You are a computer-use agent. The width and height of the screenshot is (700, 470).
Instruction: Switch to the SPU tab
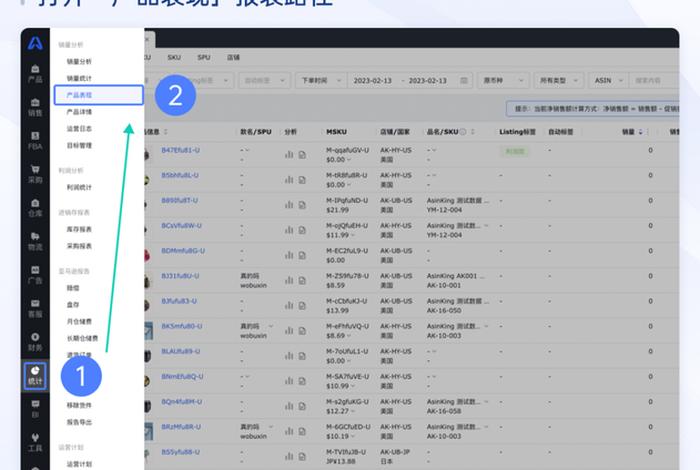[204, 58]
